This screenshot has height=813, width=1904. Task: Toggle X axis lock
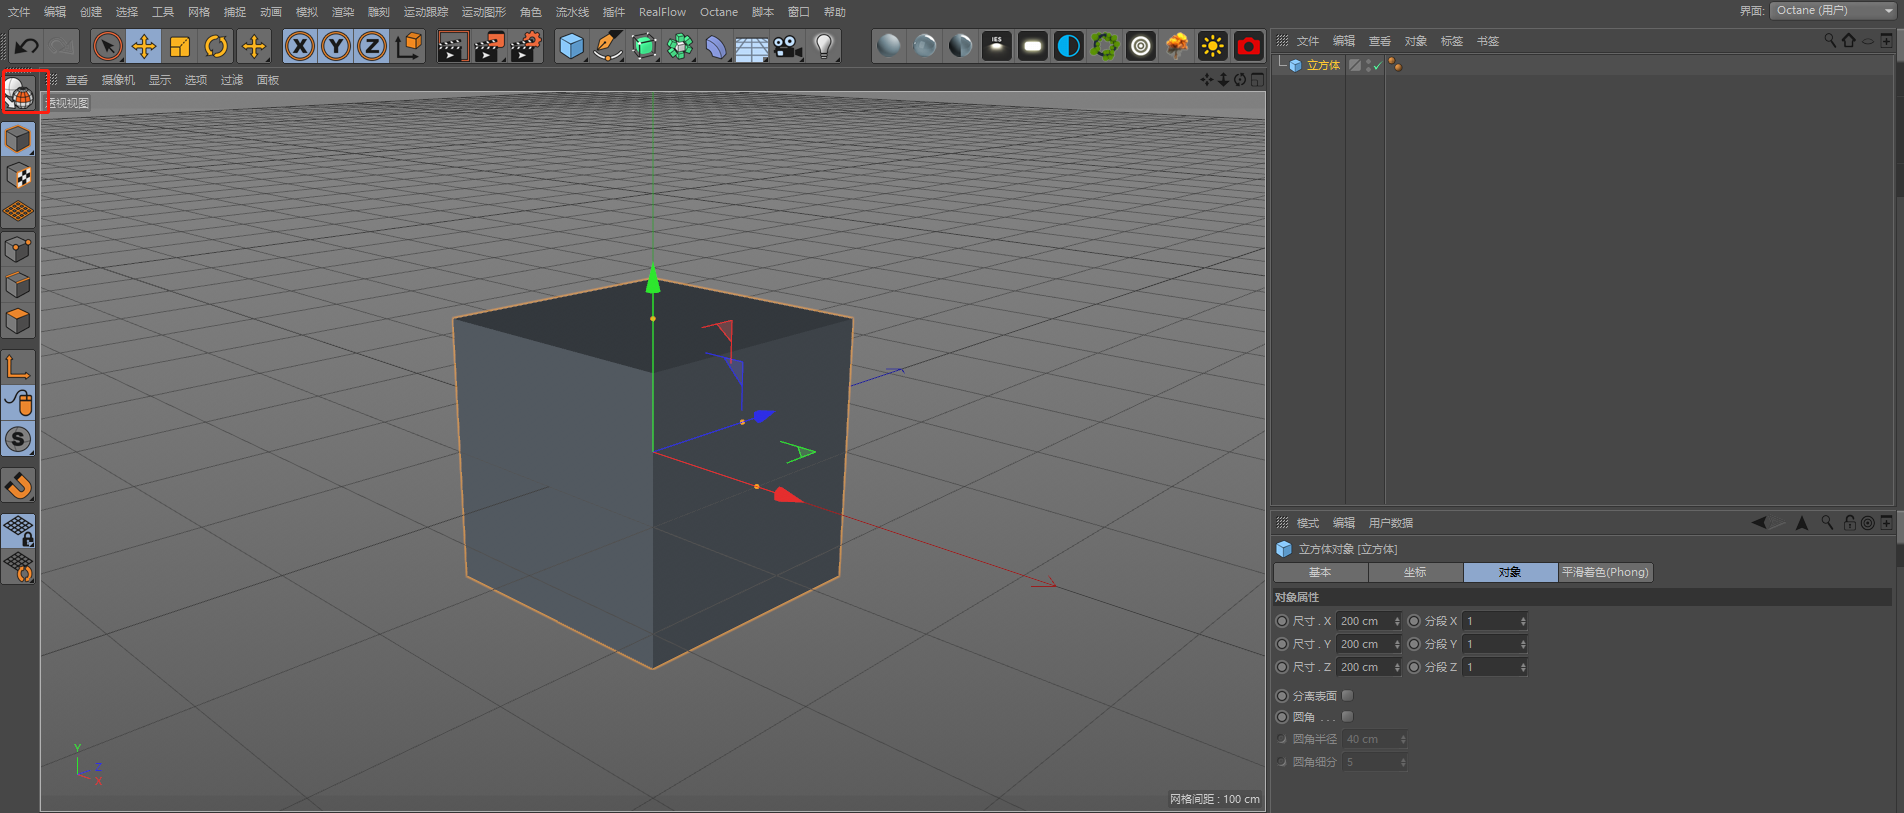pos(299,46)
